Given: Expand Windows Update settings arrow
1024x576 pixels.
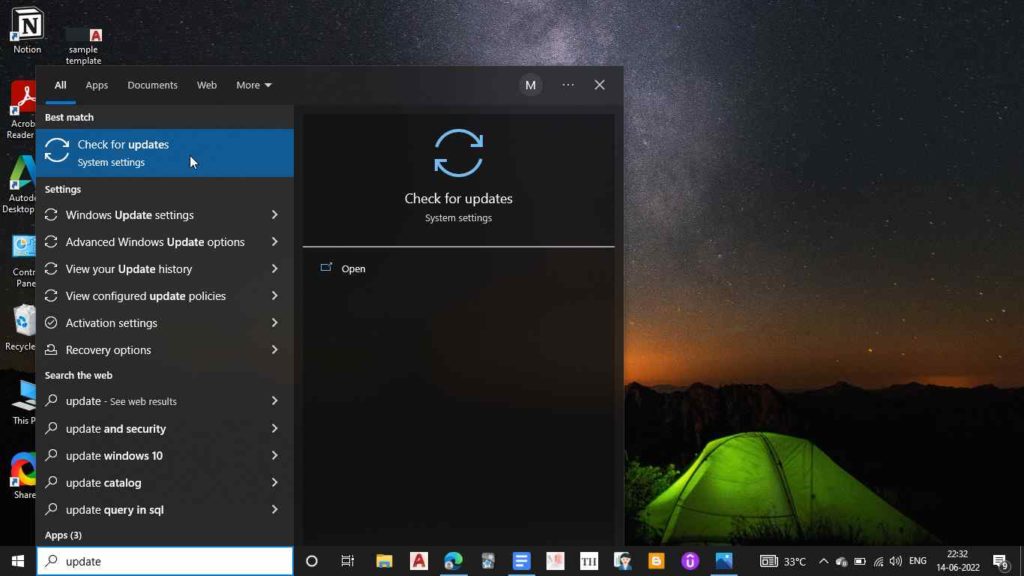Looking at the screenshot, I should click(274, 215).
